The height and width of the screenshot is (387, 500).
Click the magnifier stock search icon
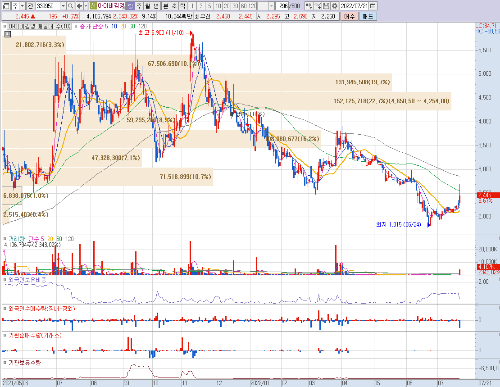tap(71, 6)
